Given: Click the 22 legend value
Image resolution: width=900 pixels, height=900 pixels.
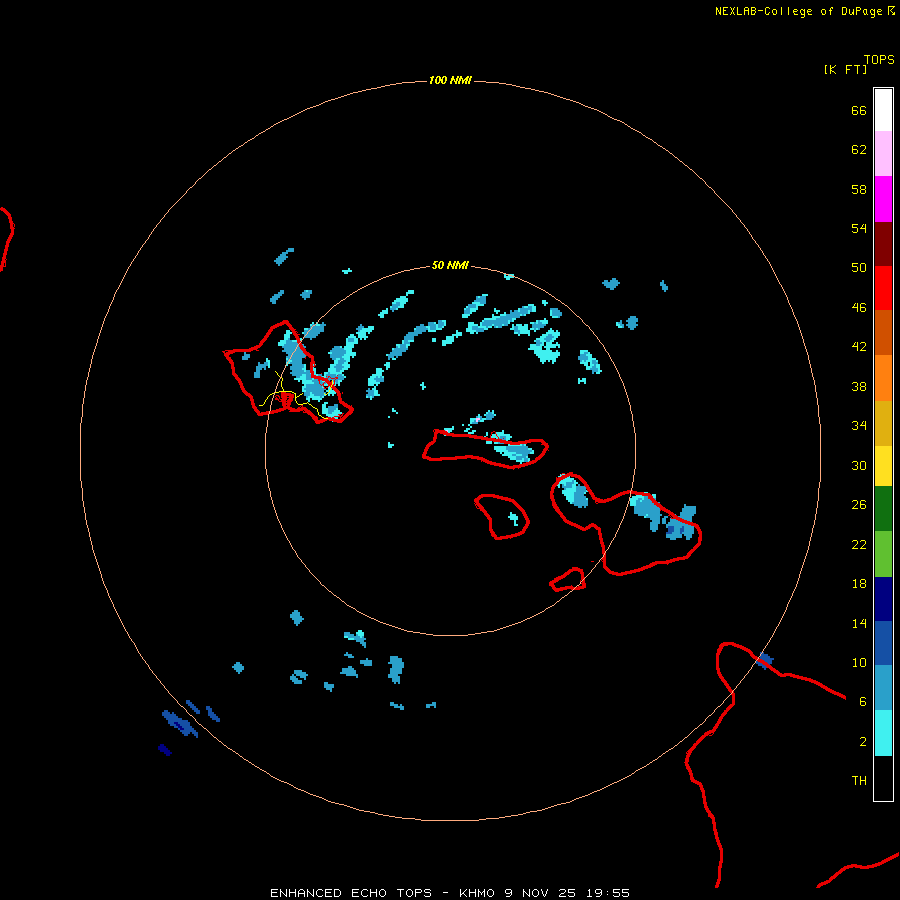Looking at the screenshot, I should pyautogui.click(x=859, y=545).
